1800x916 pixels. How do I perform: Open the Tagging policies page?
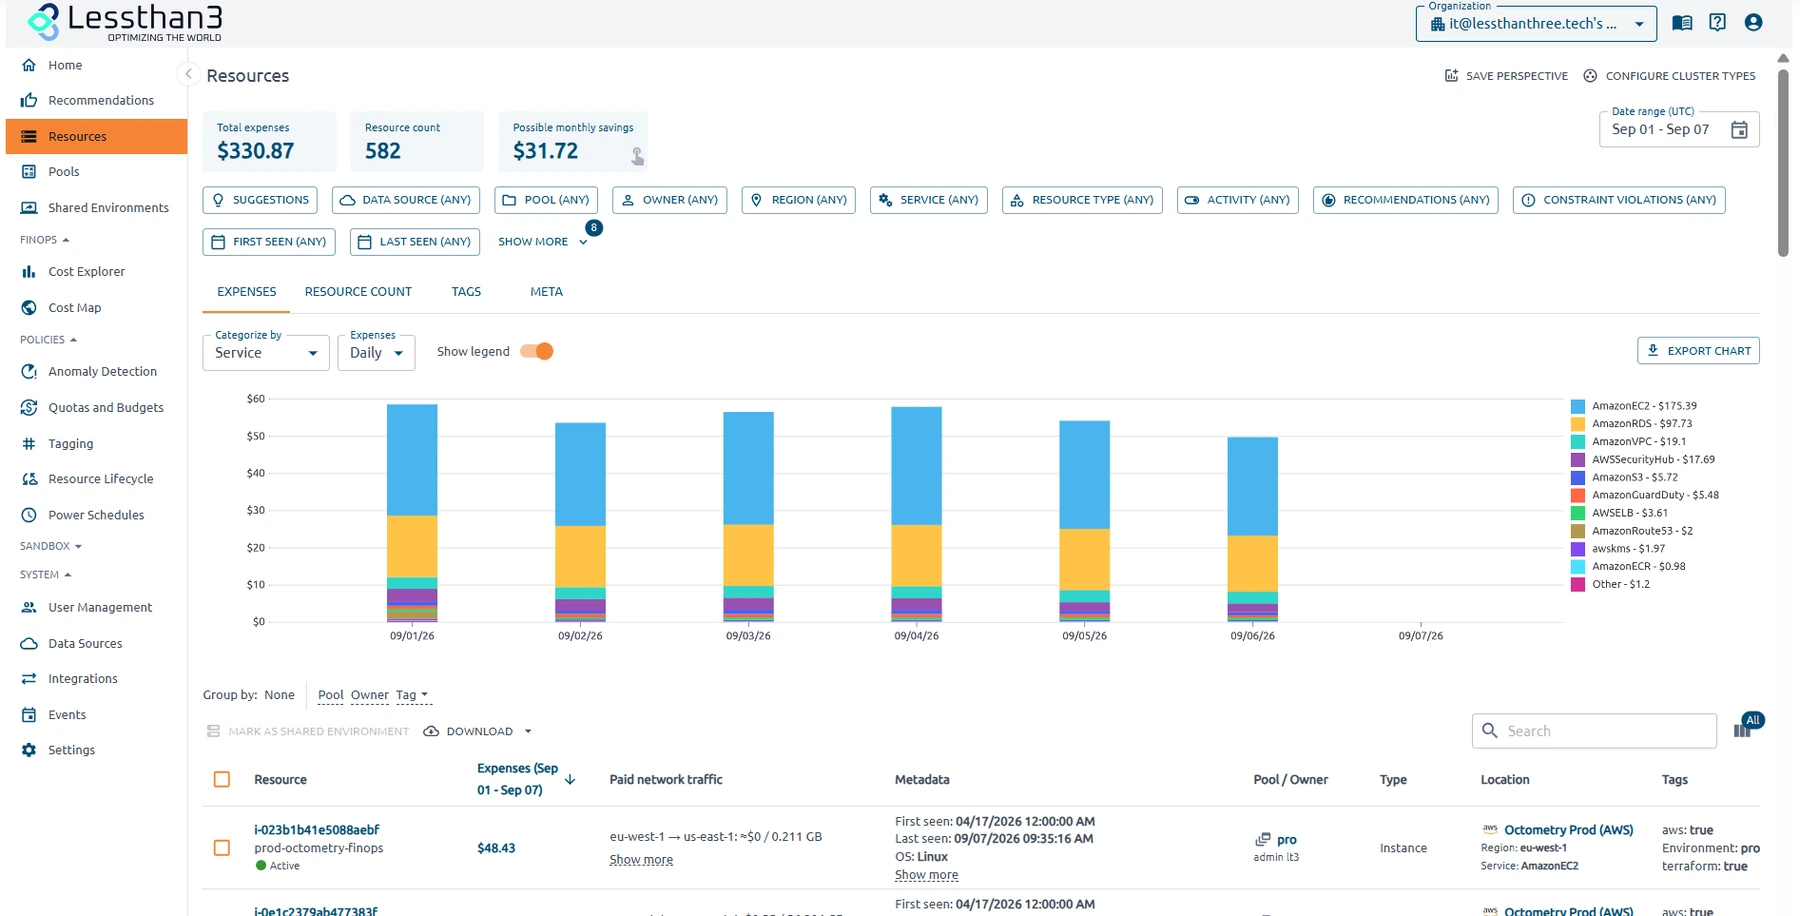71,444
